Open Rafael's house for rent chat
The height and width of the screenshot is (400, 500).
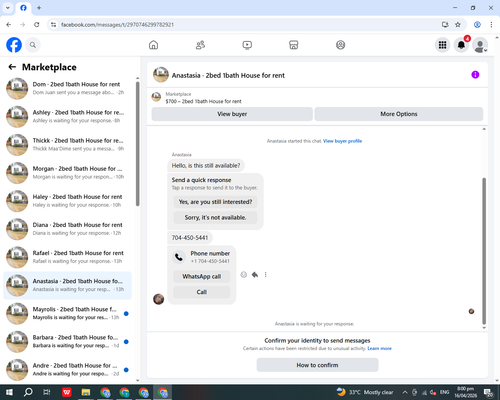(x=67, y=257)
